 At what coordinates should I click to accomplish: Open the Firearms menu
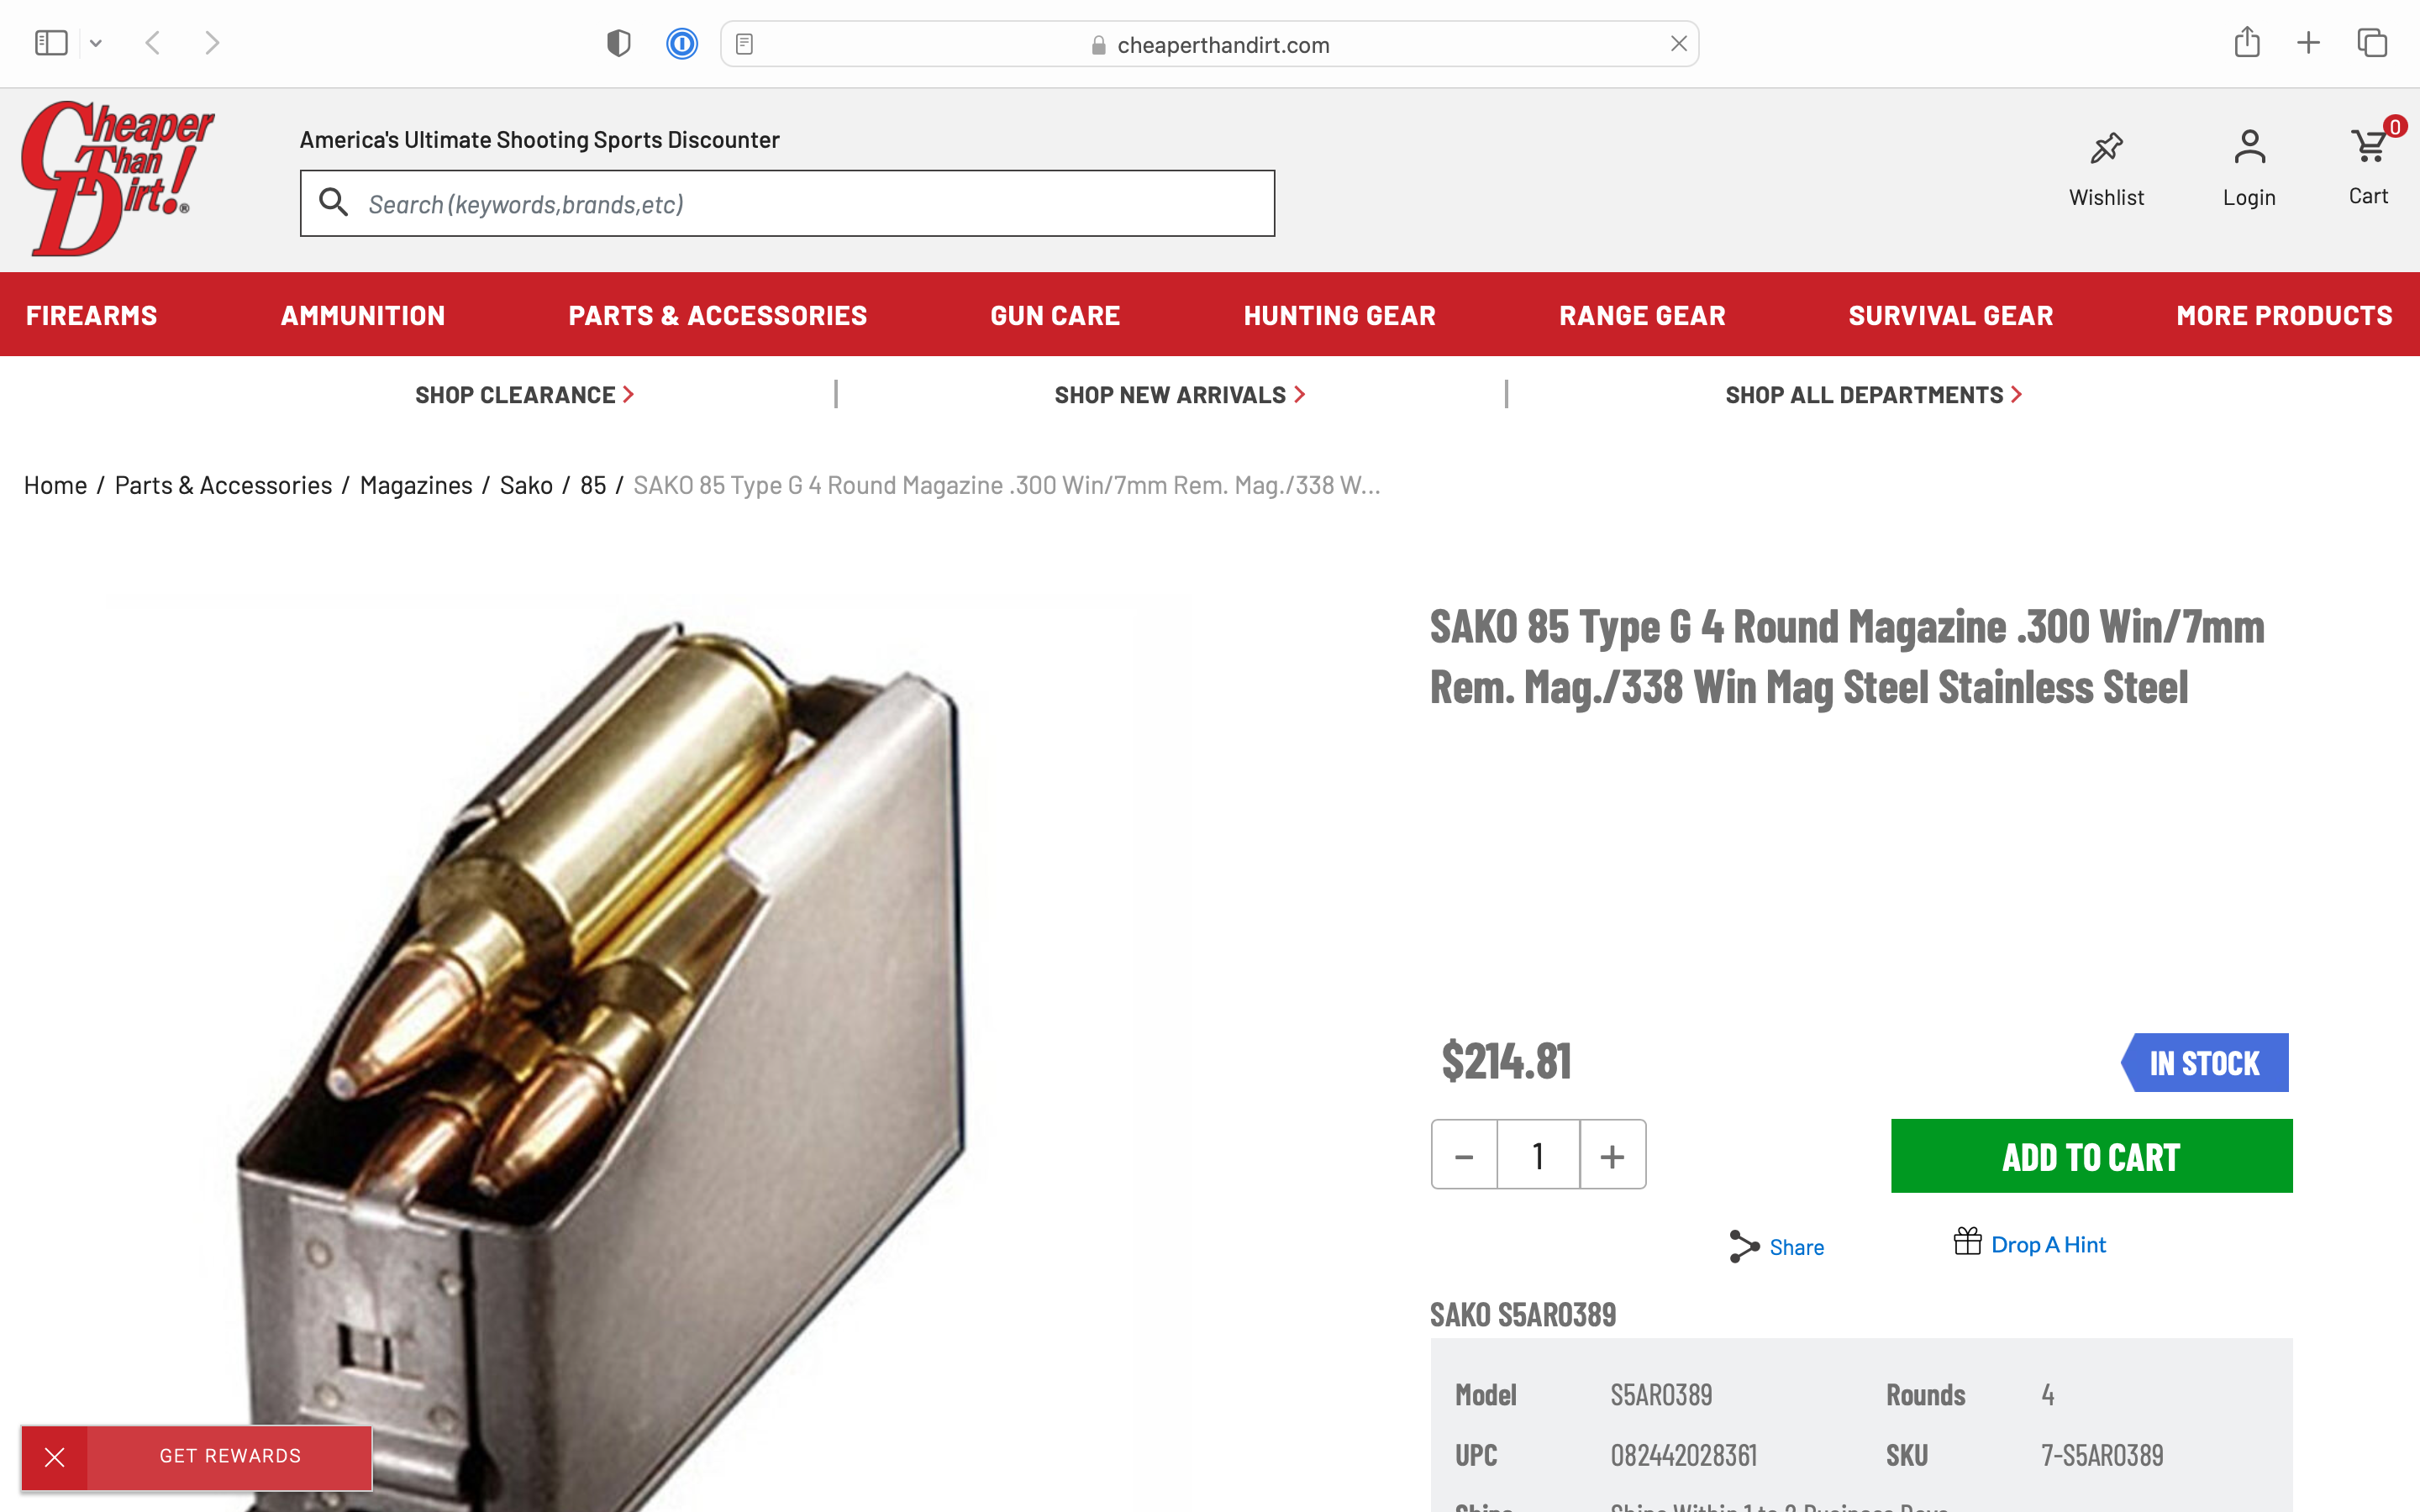click(92, 315)
